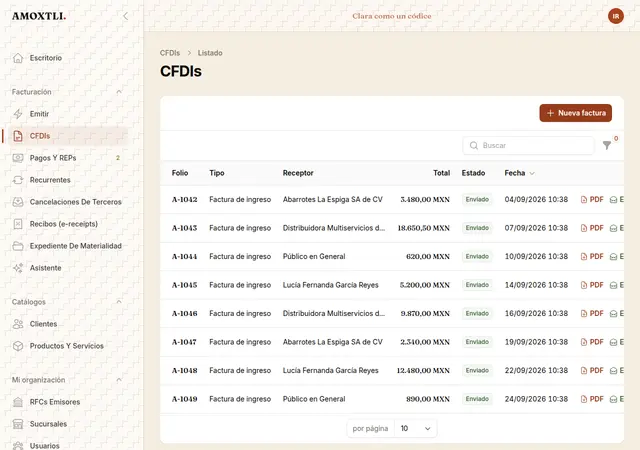640x450 pixels.
Task: Click the Expediente De Materialidad folder icon
Action: (18, 246)
